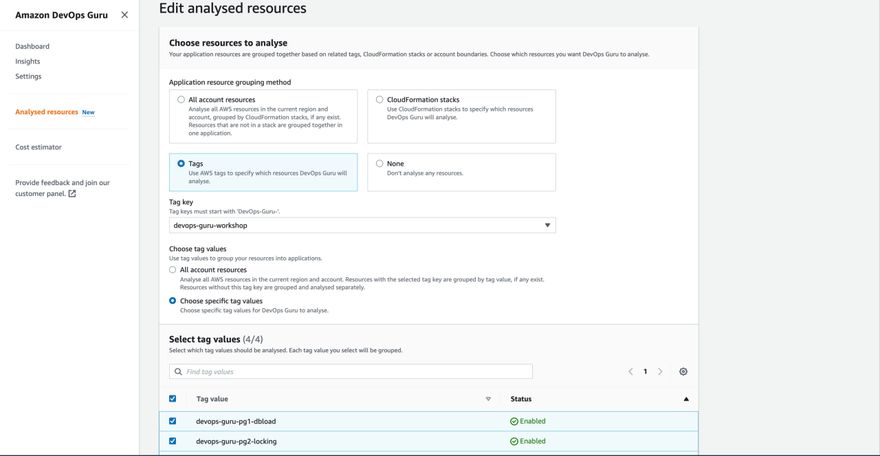
Task: Click the search magnifier icon
Action: pyautogui.click(x=178, y=371)
